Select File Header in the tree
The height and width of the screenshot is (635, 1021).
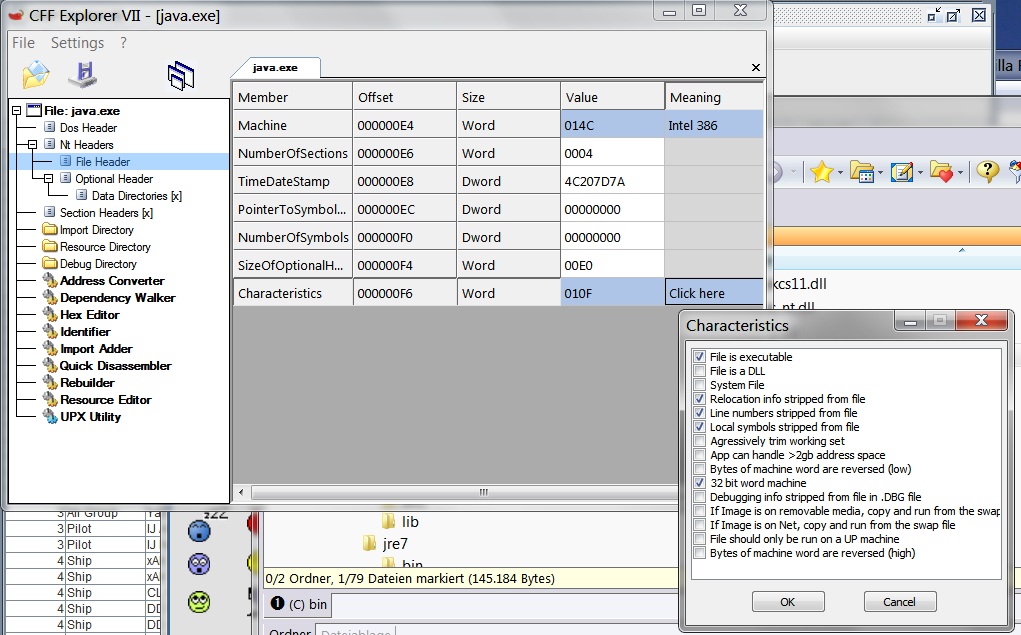point(102,162)
